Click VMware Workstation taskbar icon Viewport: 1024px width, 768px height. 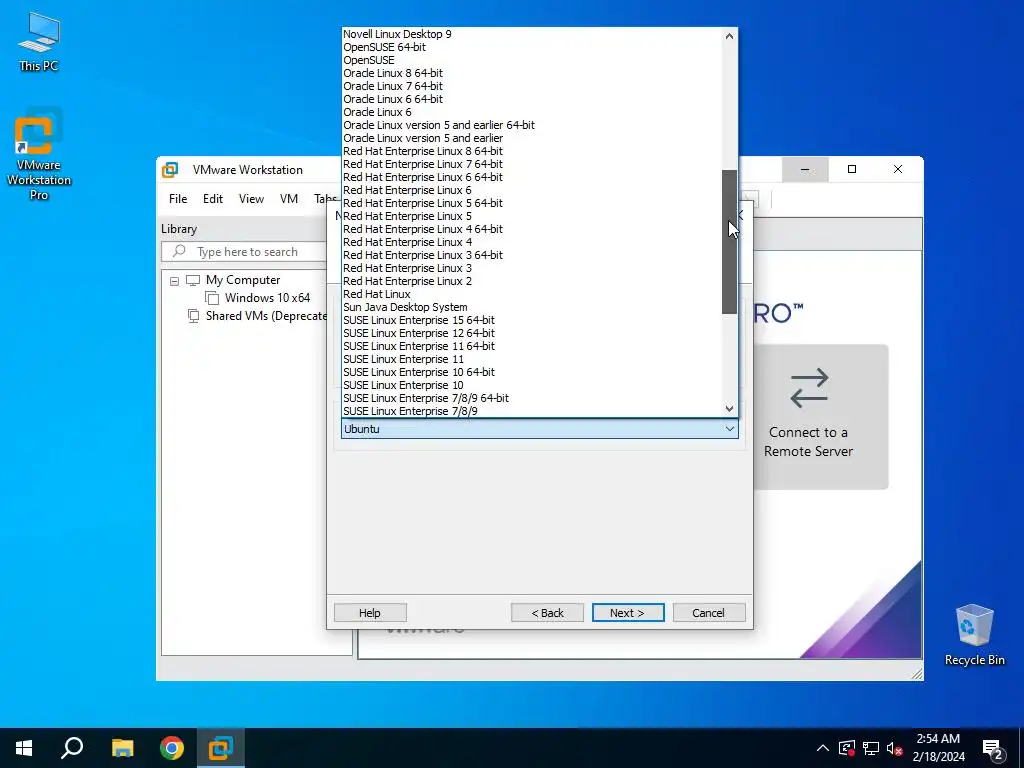point(221,748)
